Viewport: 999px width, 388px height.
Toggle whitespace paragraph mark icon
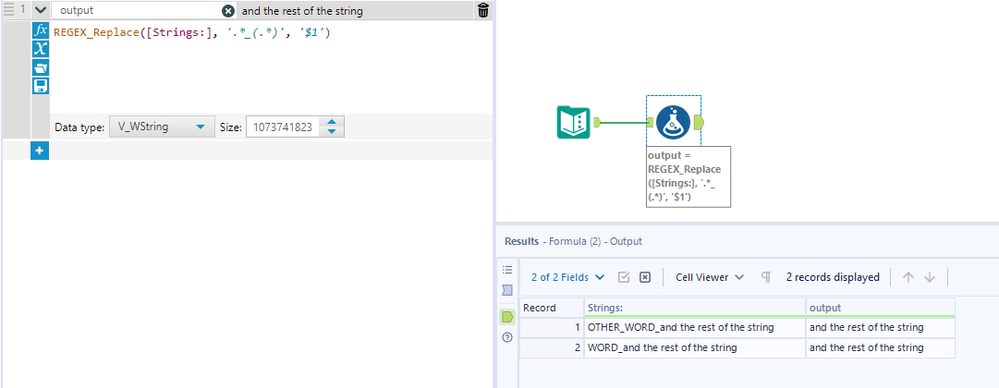point(766,277)
